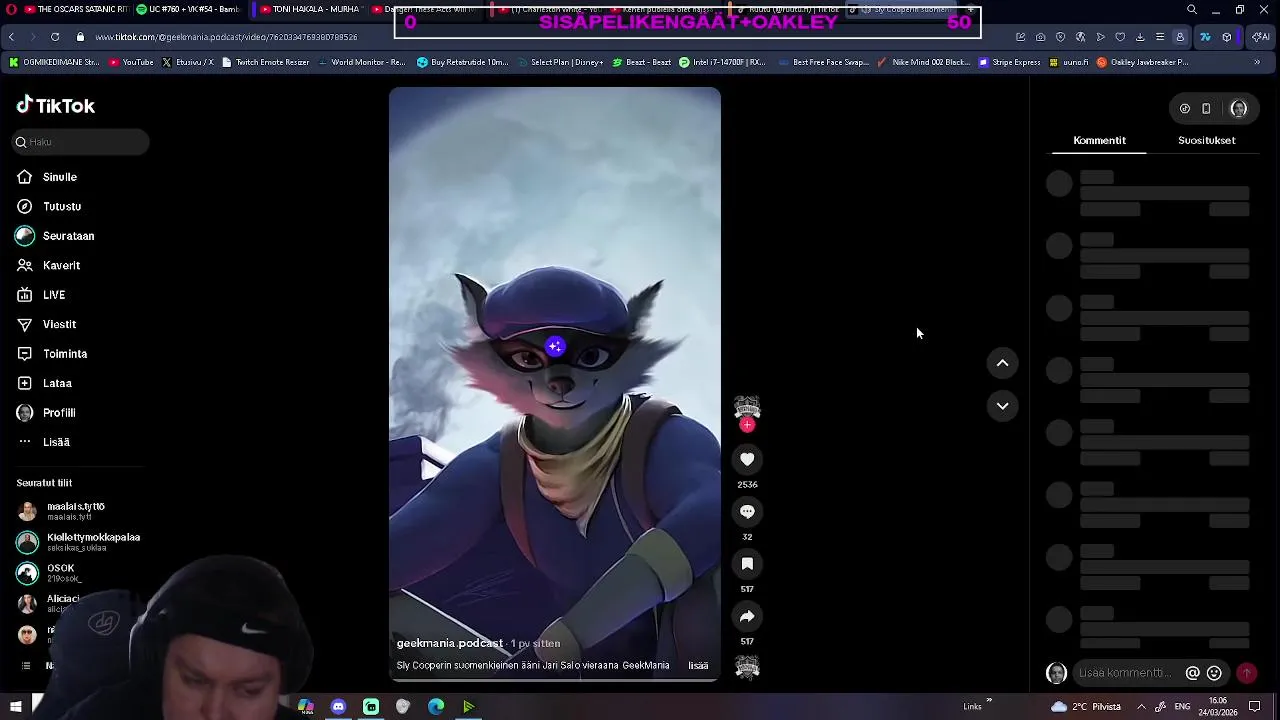The height and width of the screenshot is (720, 1280).
Task: Open Oakley Jawbreaker bookmark
Action: tap(1143, 62)
